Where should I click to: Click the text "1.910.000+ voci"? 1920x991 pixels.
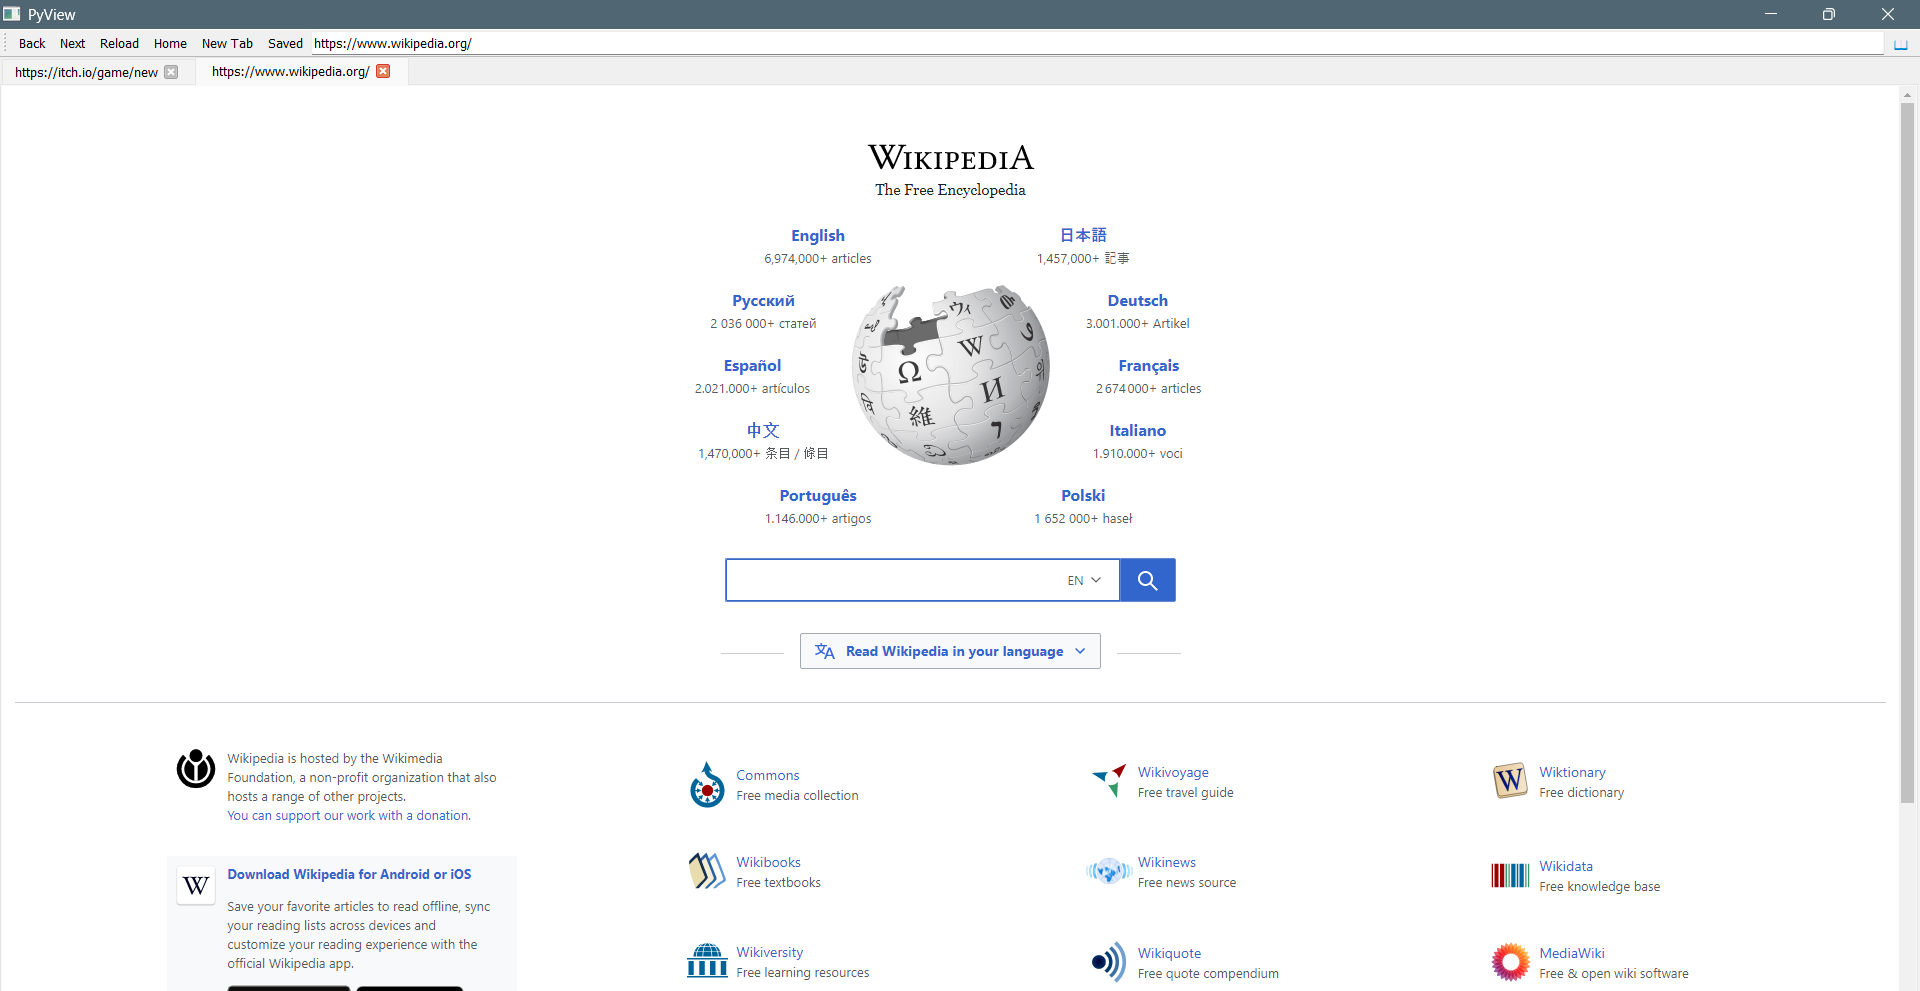(1138, 454)
